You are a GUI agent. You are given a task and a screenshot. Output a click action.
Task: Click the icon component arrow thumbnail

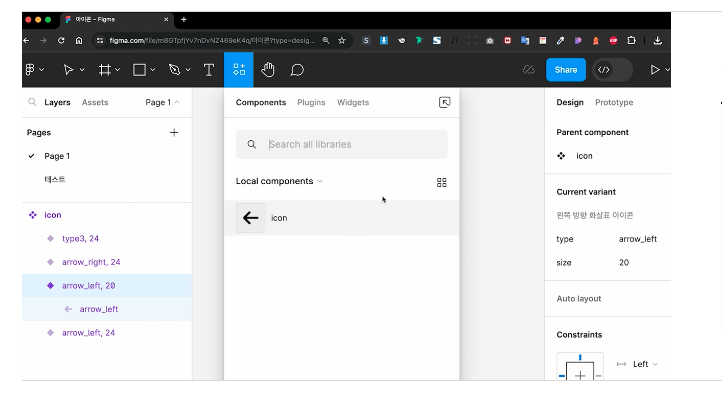(250, 217)
